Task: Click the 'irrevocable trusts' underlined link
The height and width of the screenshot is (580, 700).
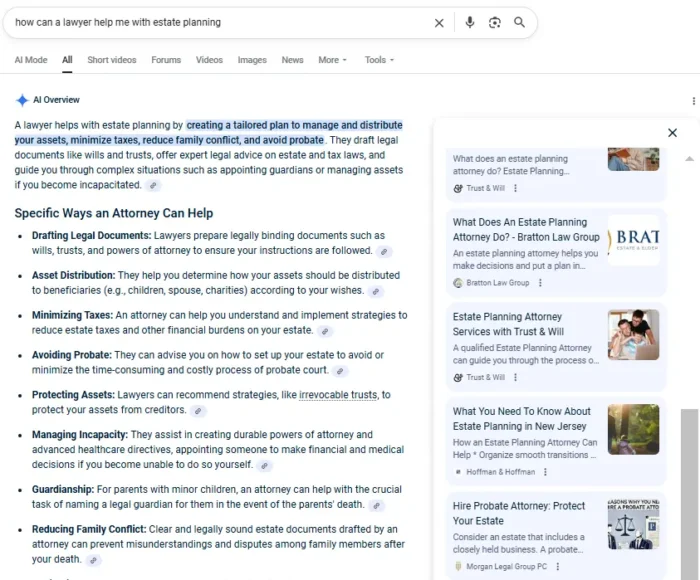Action: pos(339,395)
